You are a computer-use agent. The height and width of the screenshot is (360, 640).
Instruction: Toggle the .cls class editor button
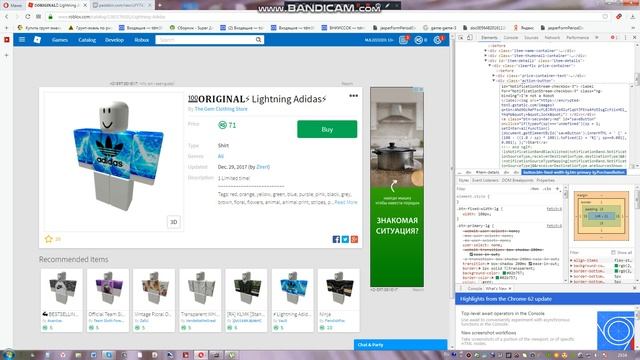tap(547, 189)
